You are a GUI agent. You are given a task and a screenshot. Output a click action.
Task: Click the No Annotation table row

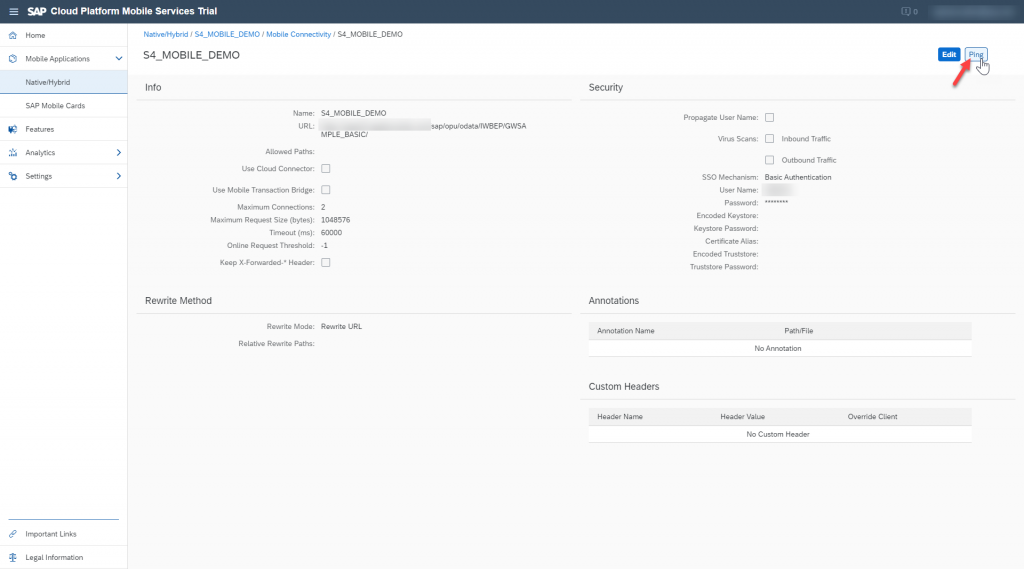780,349
